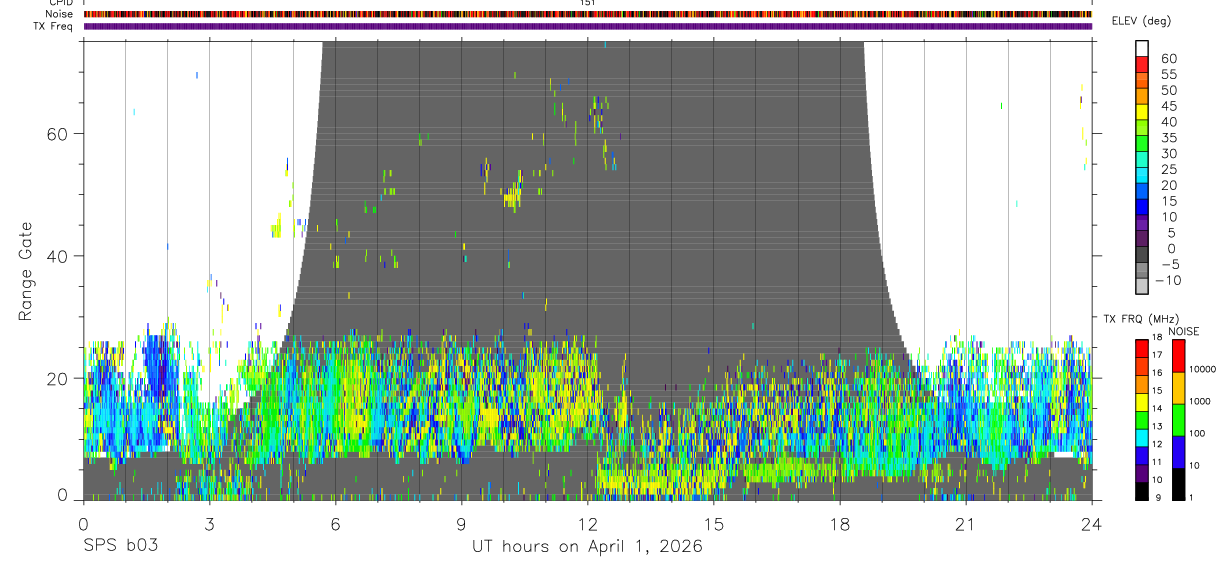The height and width of the screenshot is (567, 1228).
Task: Click the 'TX Freq' row label
Action: click(54, 26)
